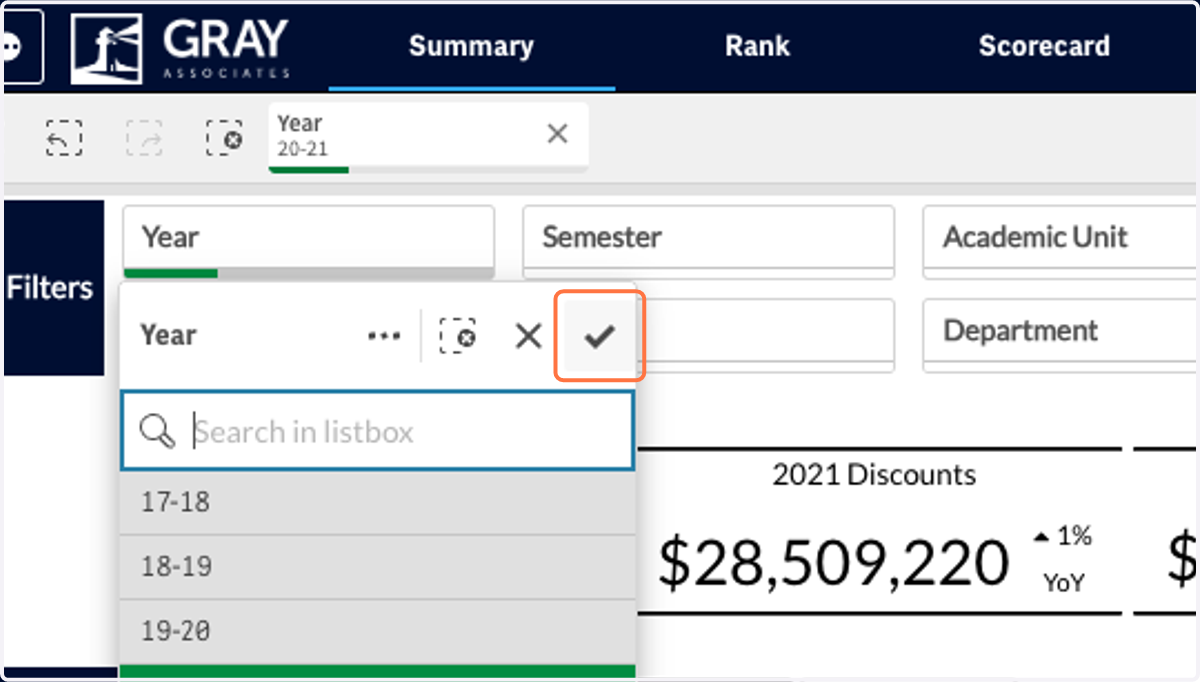This screenshot has height=682, width=1200.
Task: Open the Year listbox more options menu
Action: tap(384, 337)
